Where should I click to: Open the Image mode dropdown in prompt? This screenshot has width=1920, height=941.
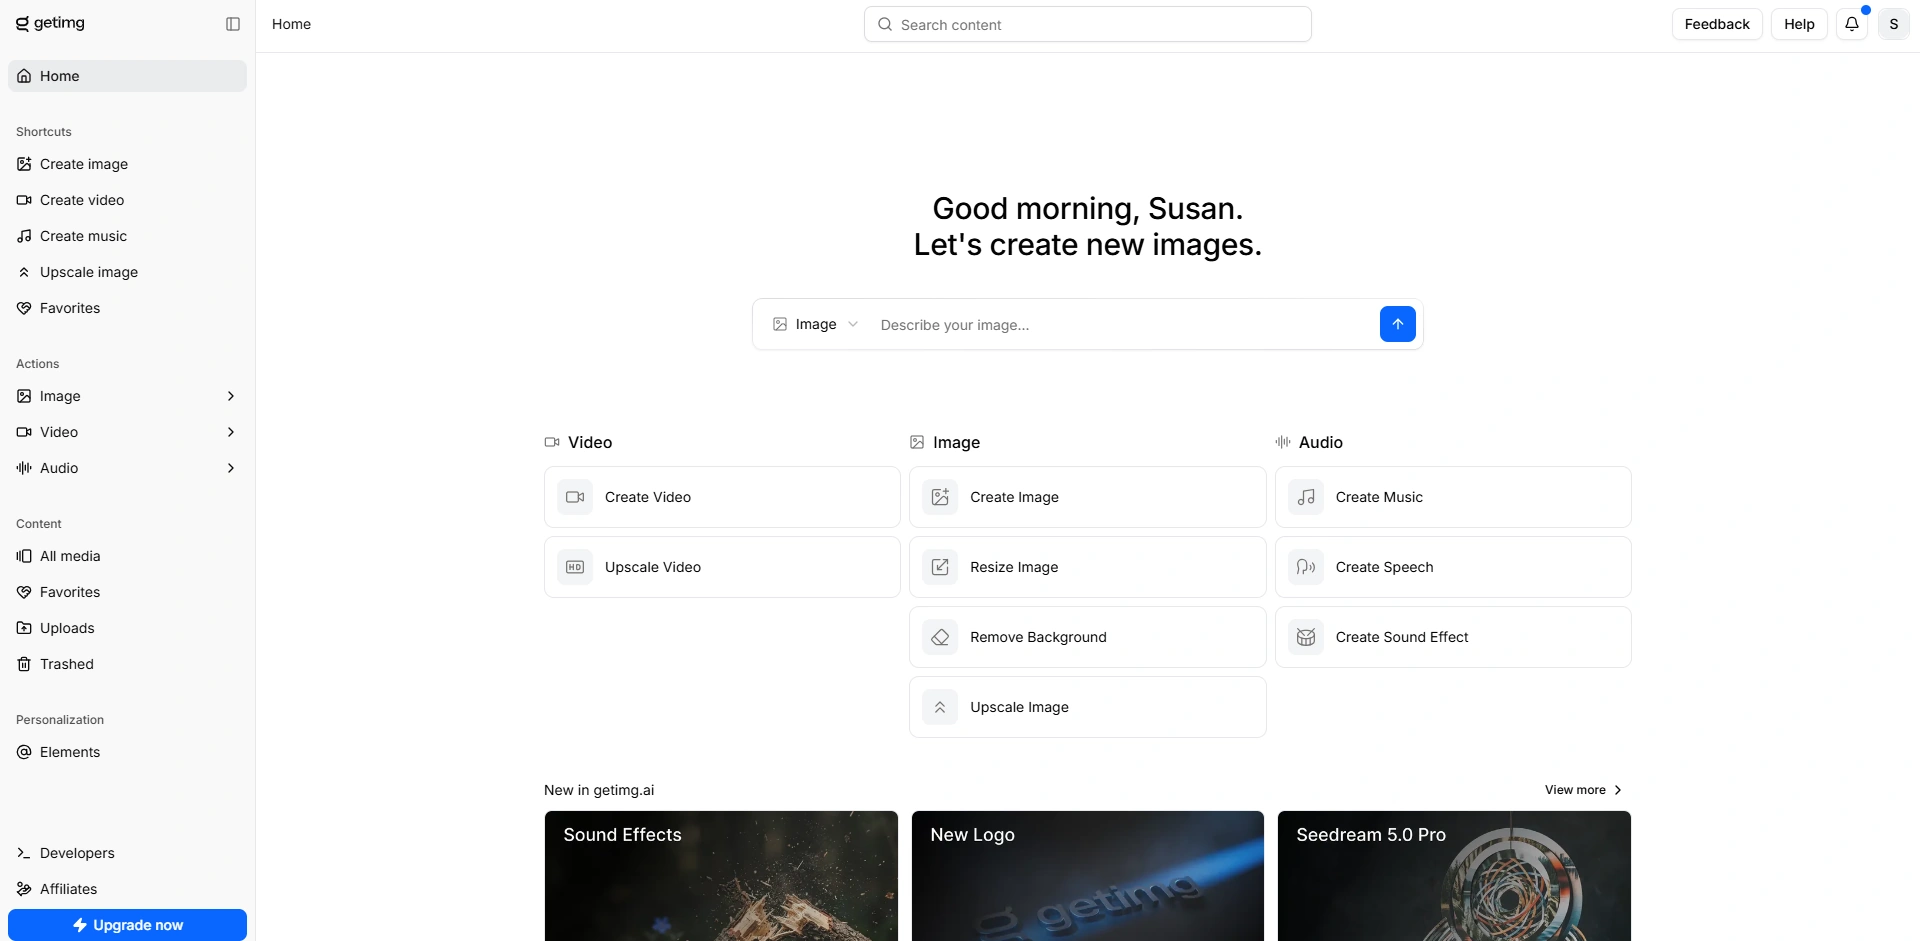815,324
